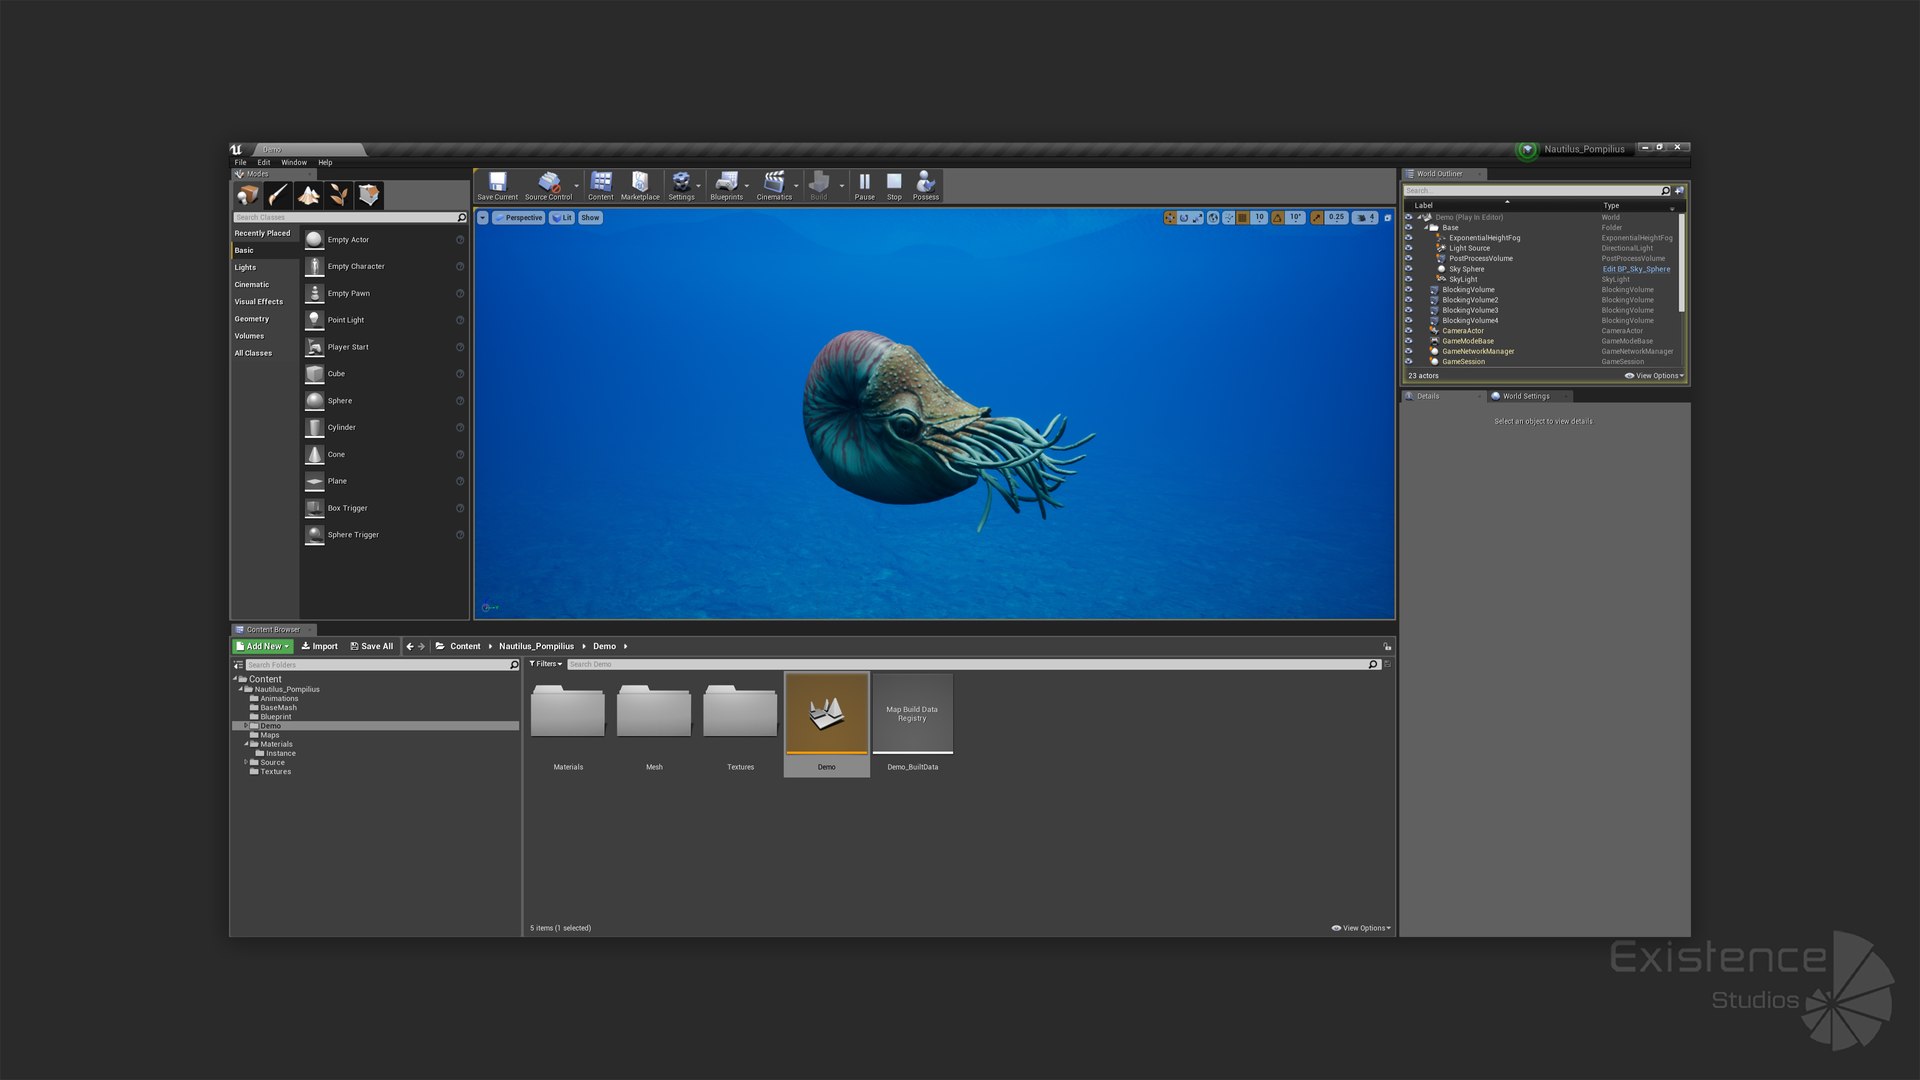The height and width of the screenshot is (1080, 1920).
Task: Click Save All in the Content Browser
Action: (x=371, y=646)
